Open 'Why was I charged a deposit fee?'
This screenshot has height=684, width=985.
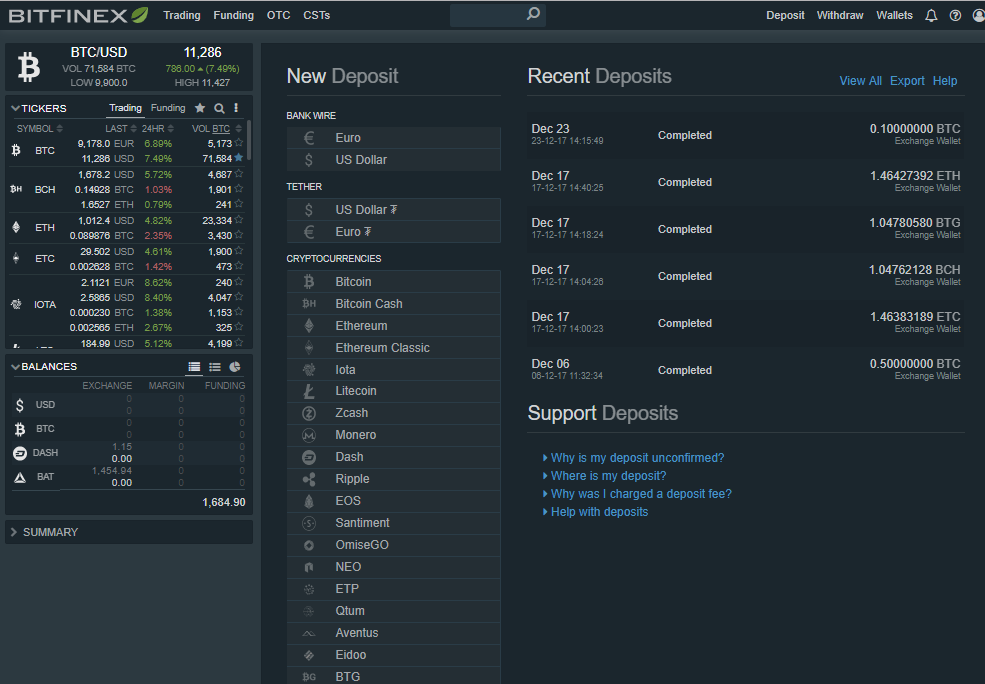point(641,494)
